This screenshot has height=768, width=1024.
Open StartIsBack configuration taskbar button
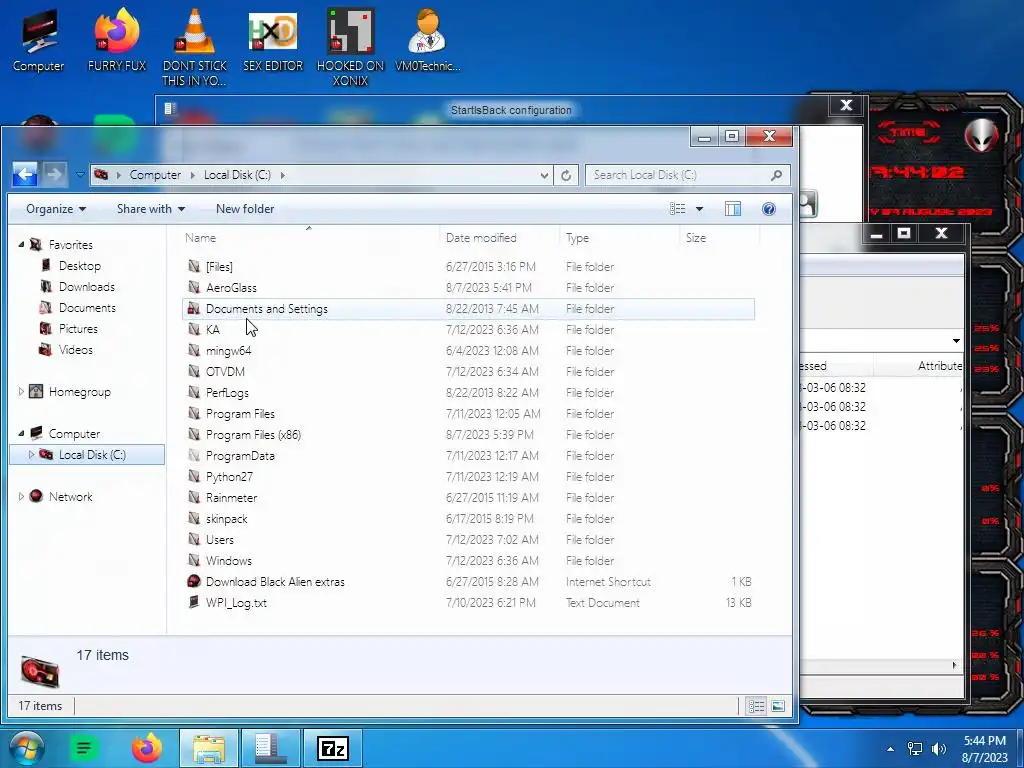pyautogui.click(x=270, y=748)
